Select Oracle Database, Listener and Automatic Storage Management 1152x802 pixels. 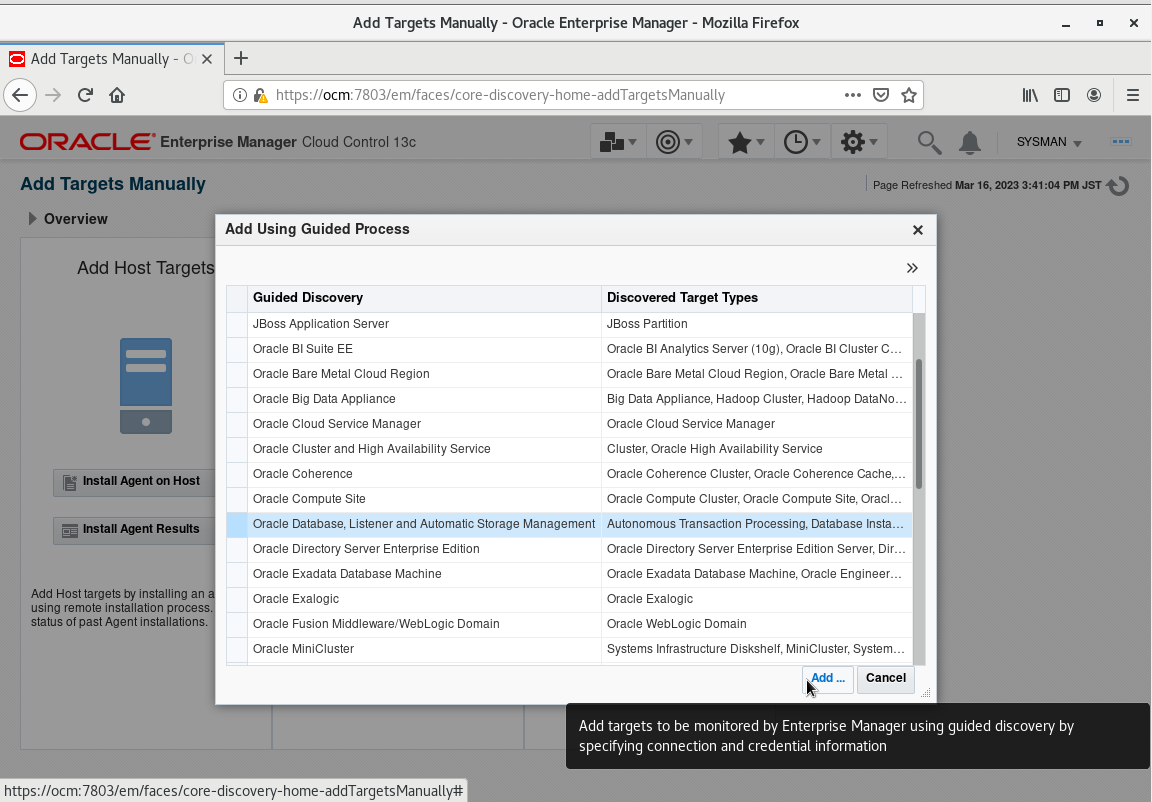tap(423, 524)
